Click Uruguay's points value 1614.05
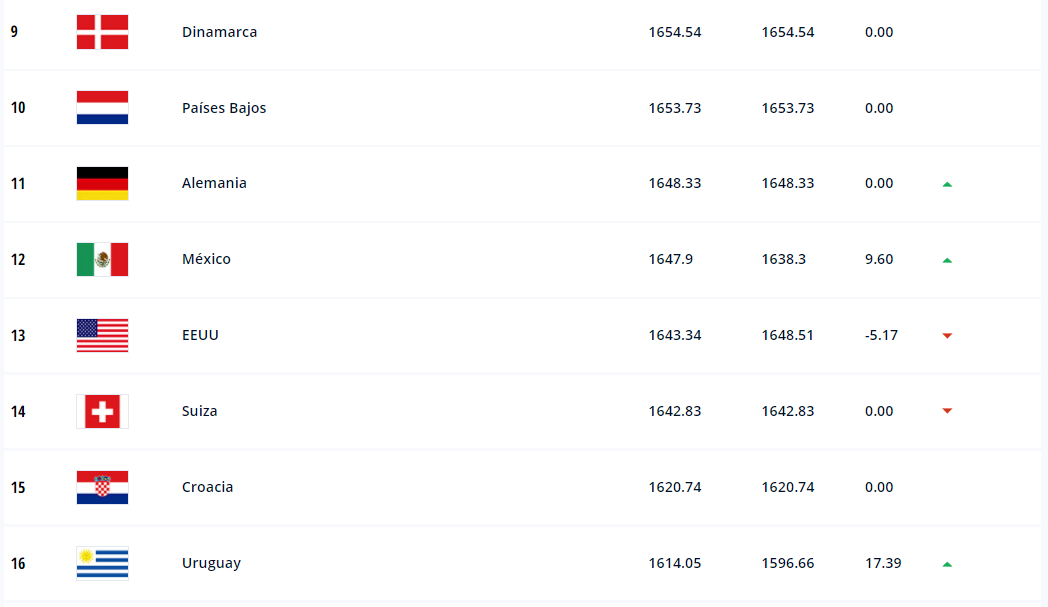The image size is (1048, 607). [x=675, y=563]
